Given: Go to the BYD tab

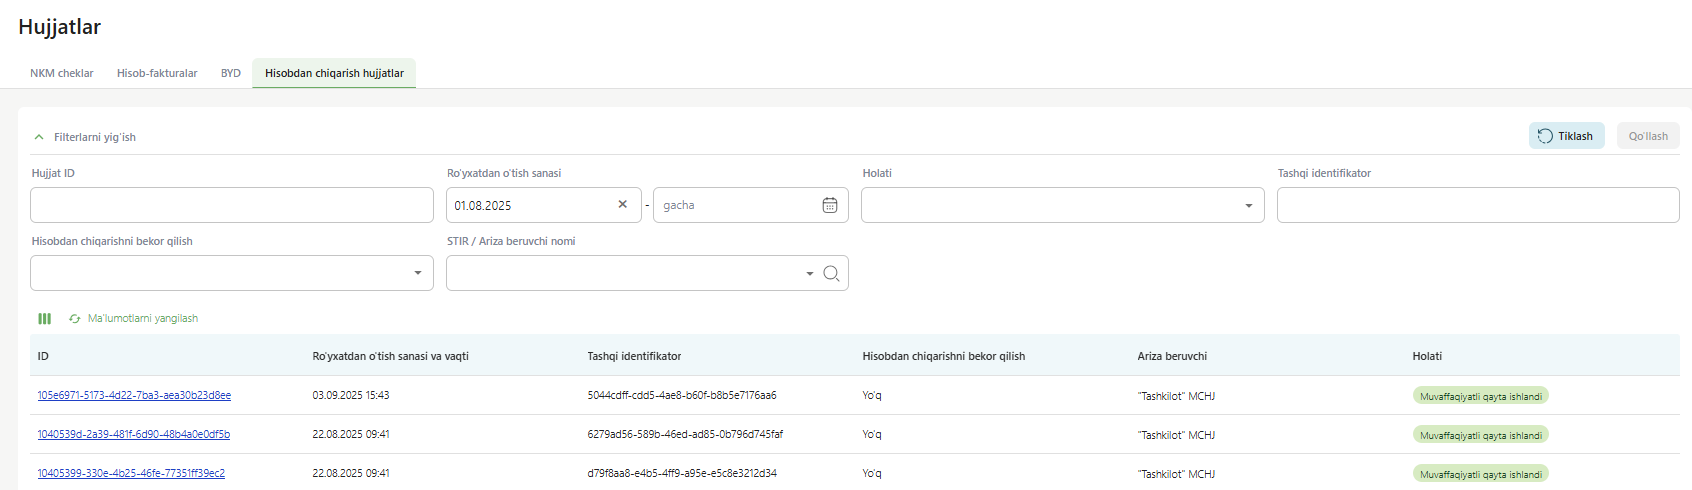Looking at the screenshot, I should click(231, 73).
